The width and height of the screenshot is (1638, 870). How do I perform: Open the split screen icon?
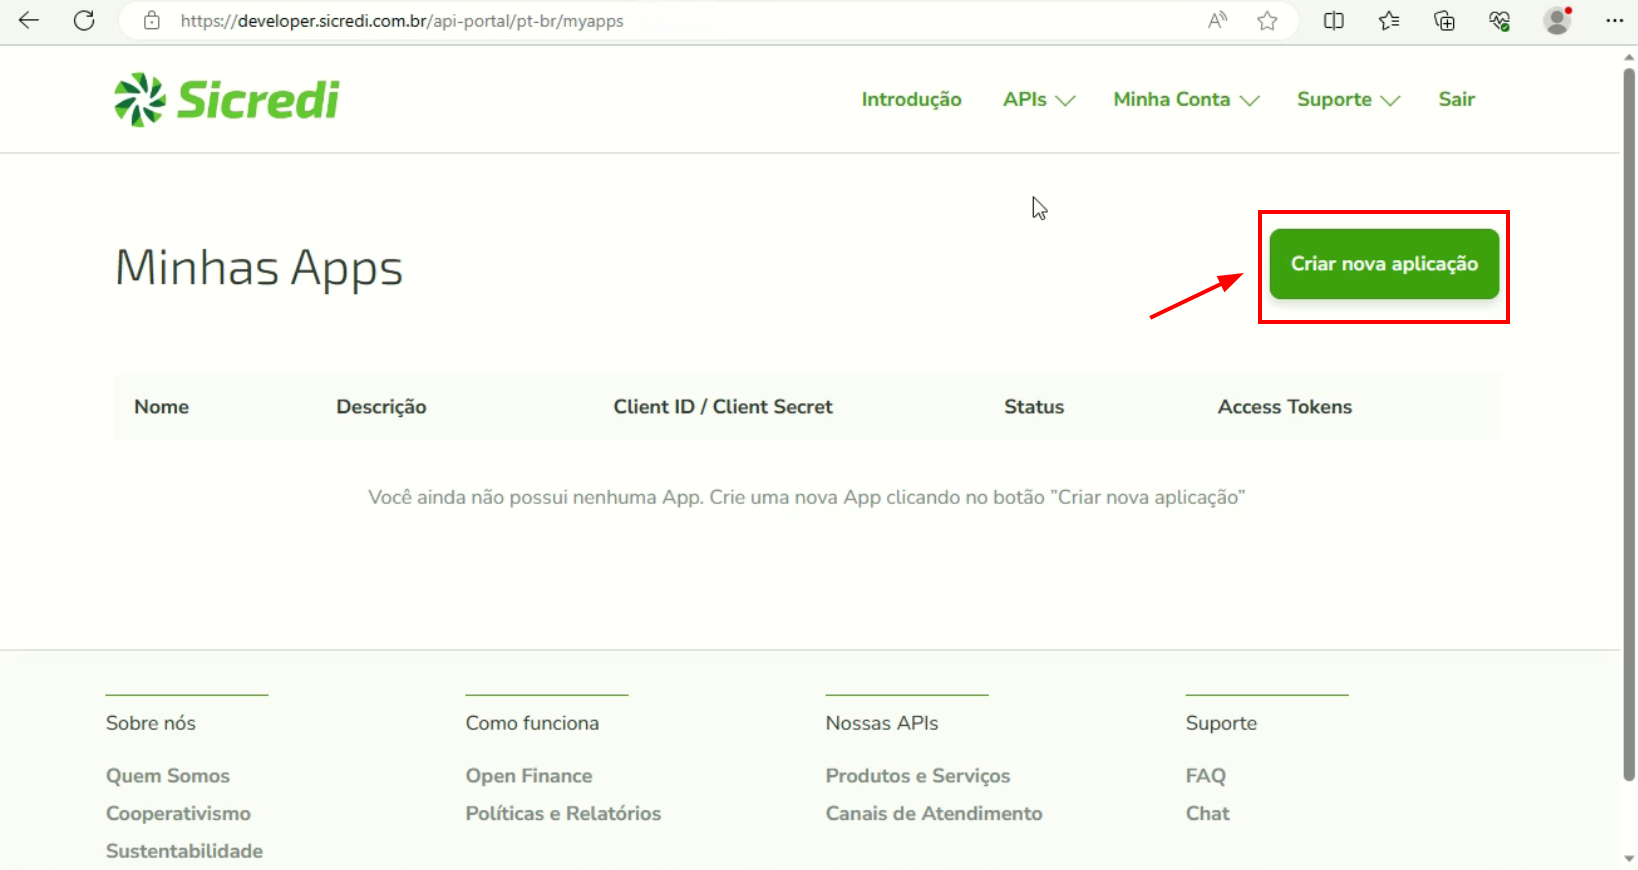tap(1333, 21)
